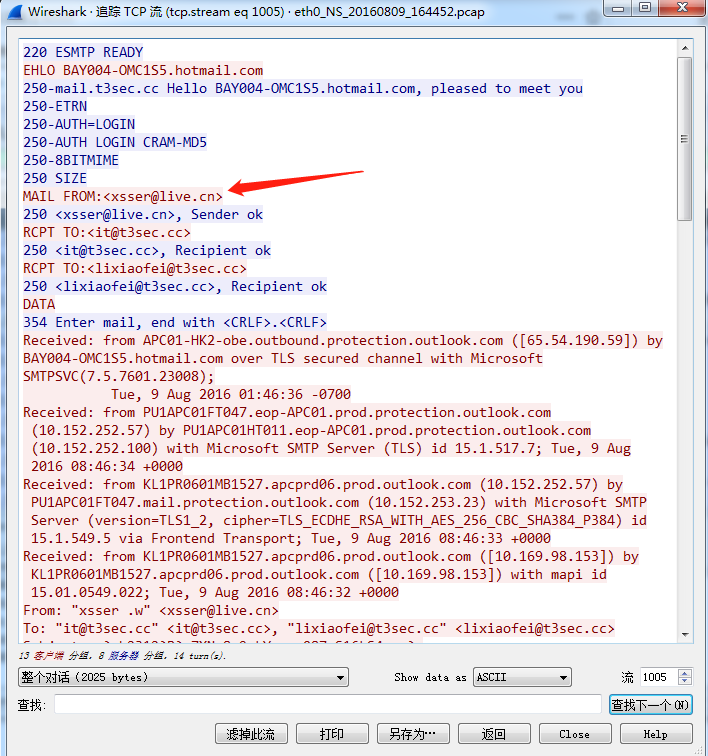Click the 查找下一个 (N) button
This screenshot has width=708, height=756.
point(651,705)
